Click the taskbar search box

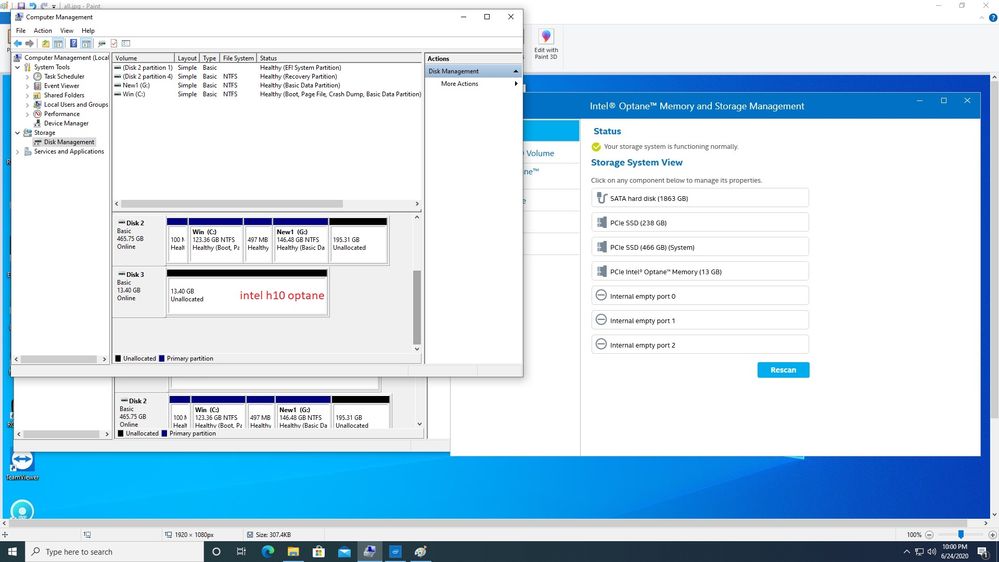pyautogui.click(x=114, y=552)
